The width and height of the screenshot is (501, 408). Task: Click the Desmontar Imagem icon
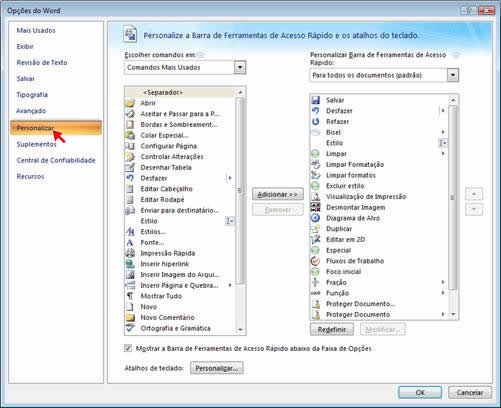click(315, 207)
